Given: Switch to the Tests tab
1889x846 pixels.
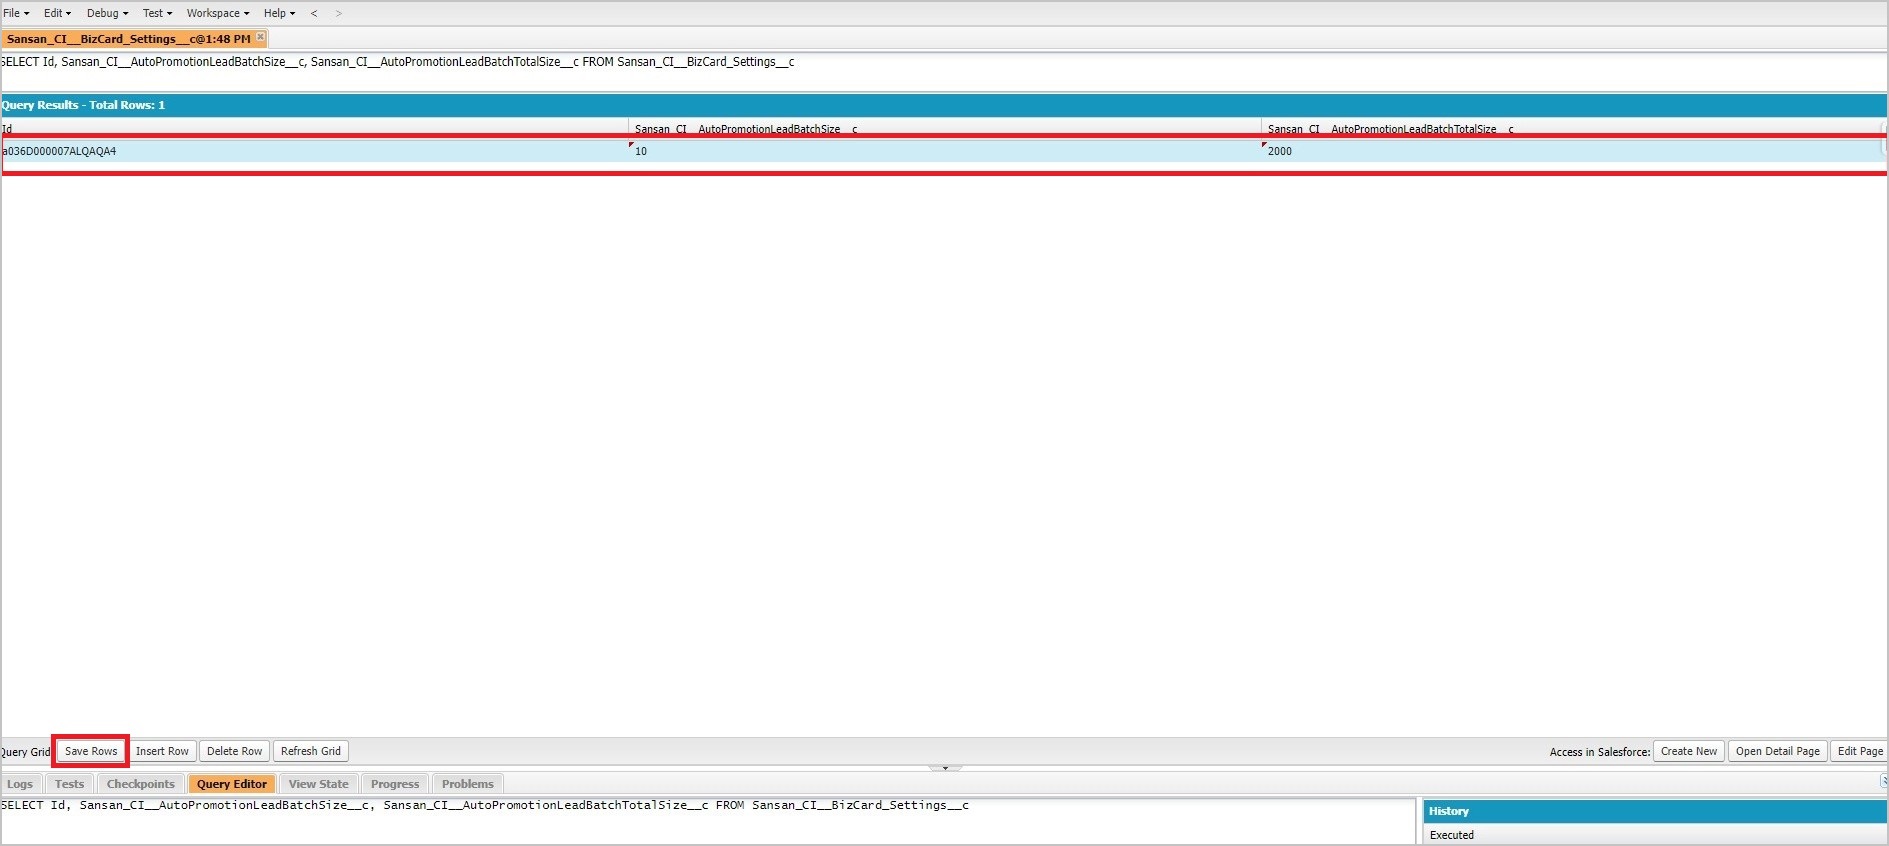Looking at the screenshot, I should tap(69, 784).
